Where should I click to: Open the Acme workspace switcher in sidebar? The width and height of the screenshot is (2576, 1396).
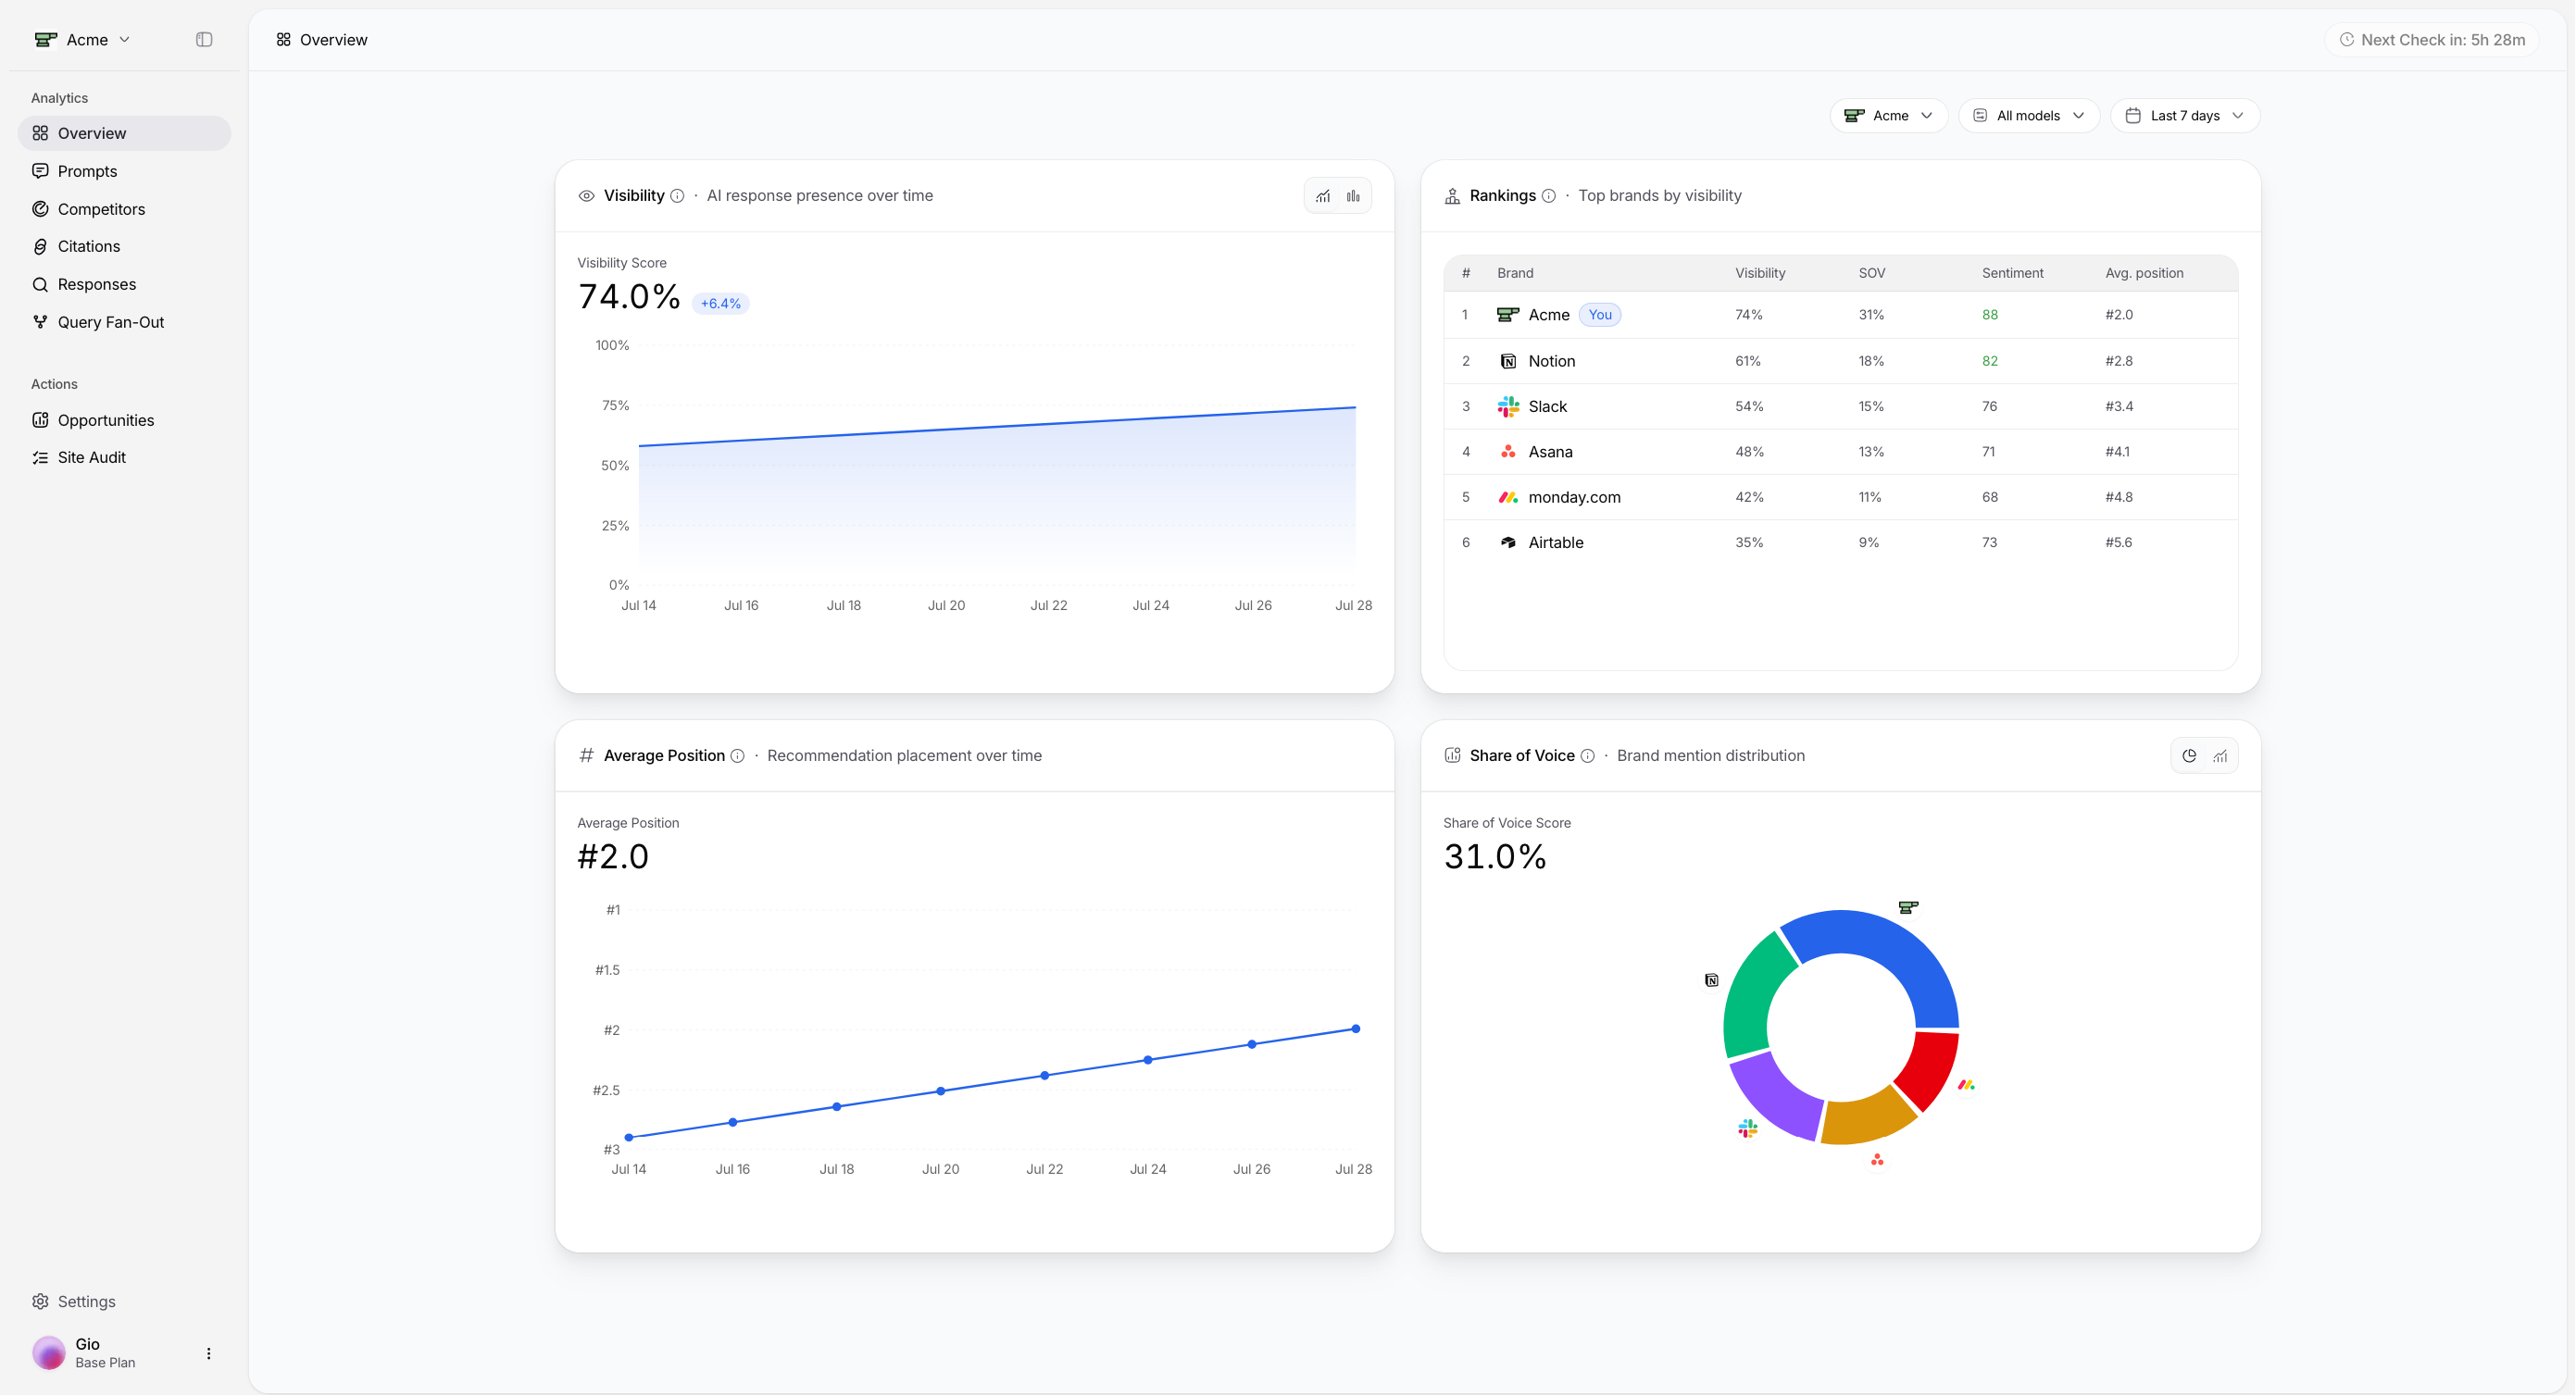coord(83,40)
